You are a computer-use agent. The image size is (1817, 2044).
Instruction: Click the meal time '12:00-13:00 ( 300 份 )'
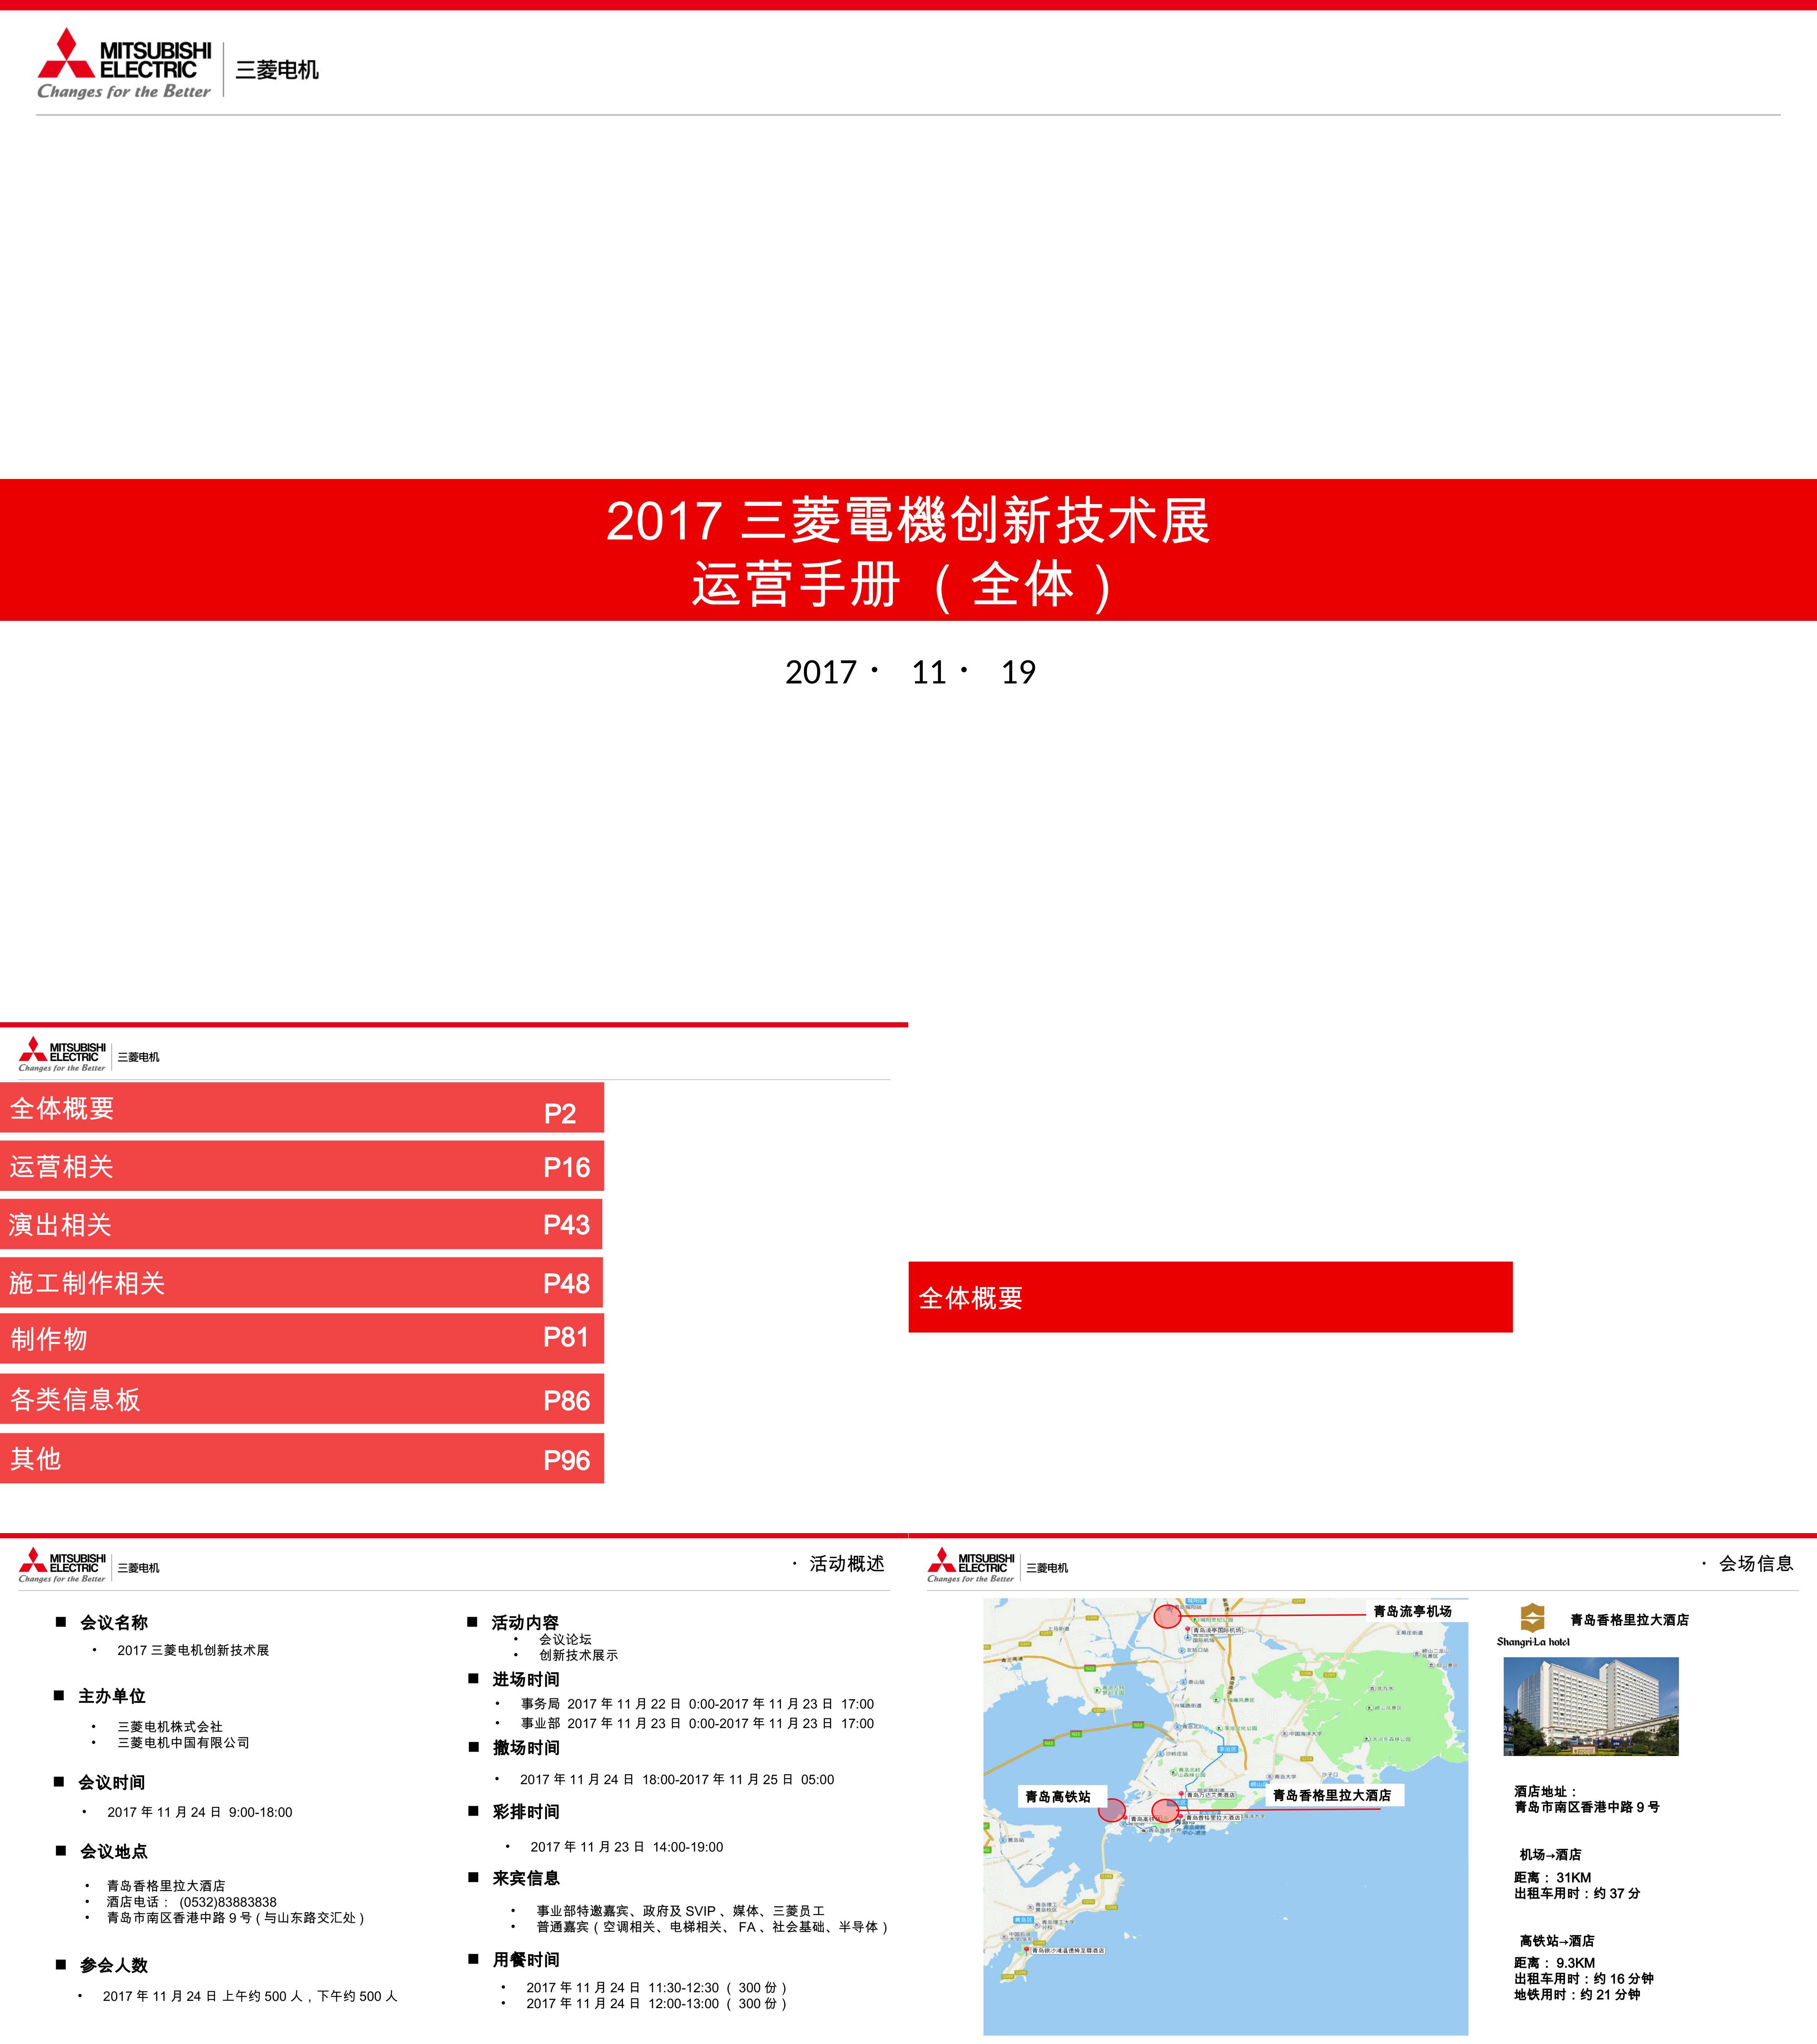click(x=718, y=2003)
